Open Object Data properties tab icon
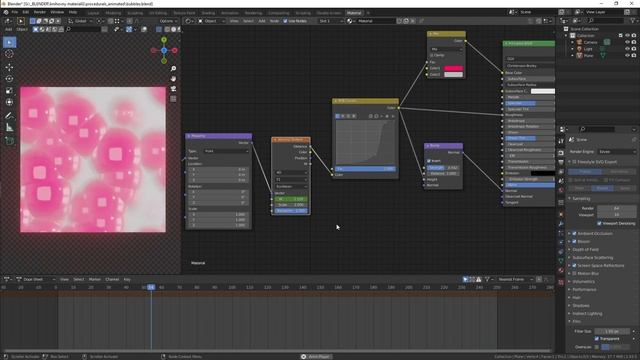Screen dimensions: 640x360 561,261
